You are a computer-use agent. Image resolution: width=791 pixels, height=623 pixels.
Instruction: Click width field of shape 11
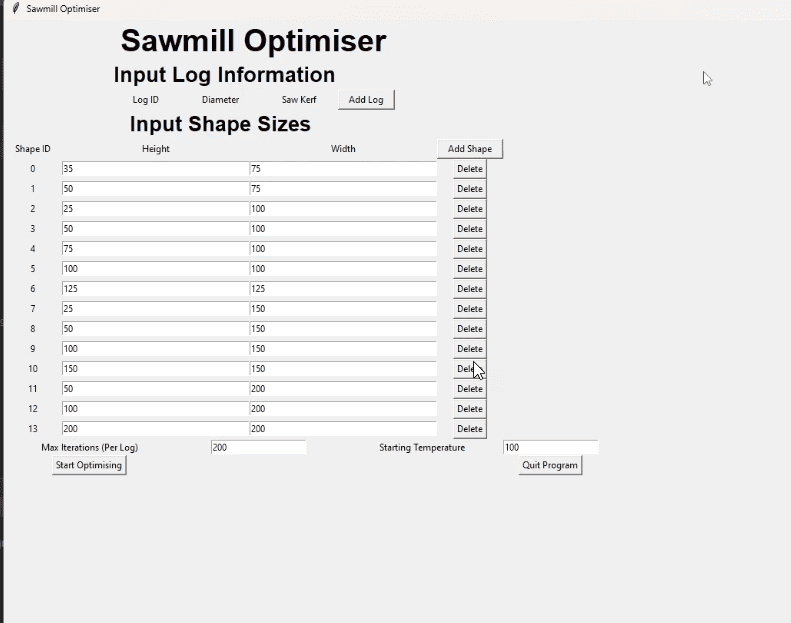[343, 389]
